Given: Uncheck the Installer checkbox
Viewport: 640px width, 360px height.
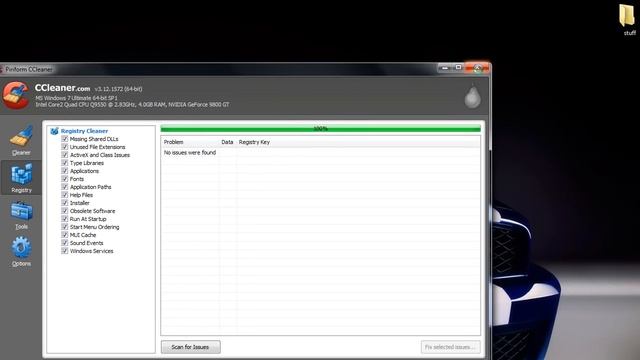Looking at the screenshot, I should (64, 202).
